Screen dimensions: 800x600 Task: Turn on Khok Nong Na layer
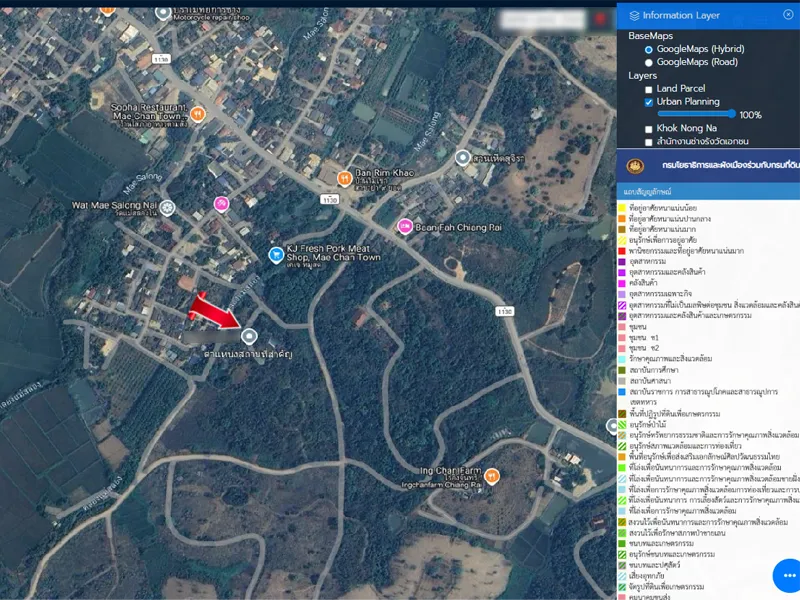(x=649, y=129)
